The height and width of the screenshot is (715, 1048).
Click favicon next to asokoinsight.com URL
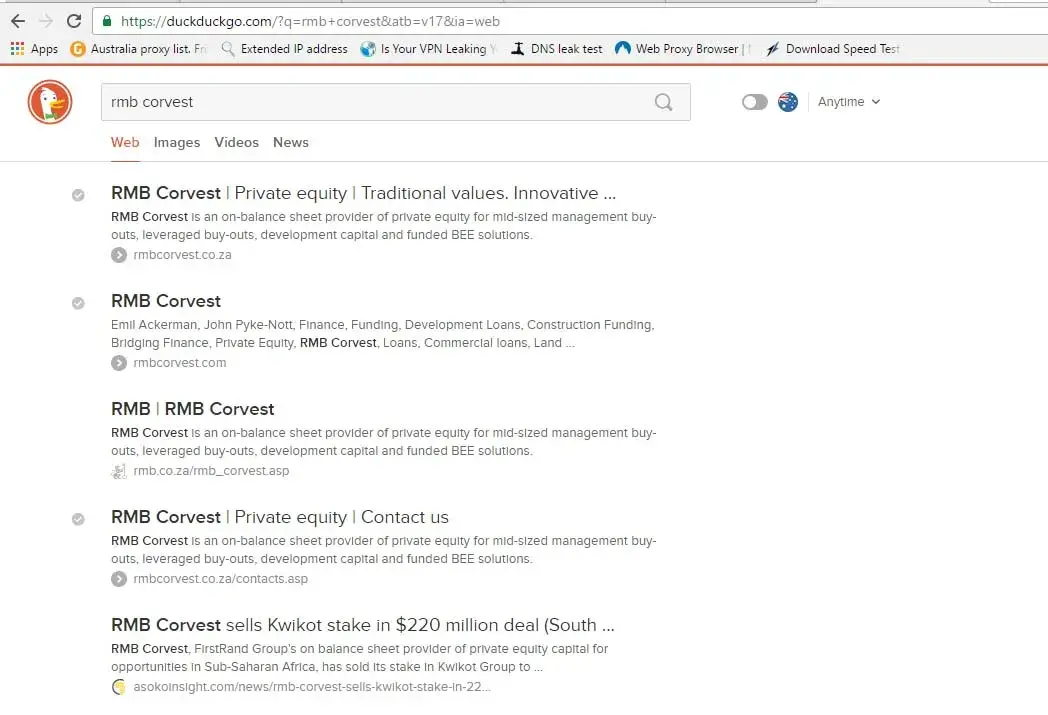[119, 687]
